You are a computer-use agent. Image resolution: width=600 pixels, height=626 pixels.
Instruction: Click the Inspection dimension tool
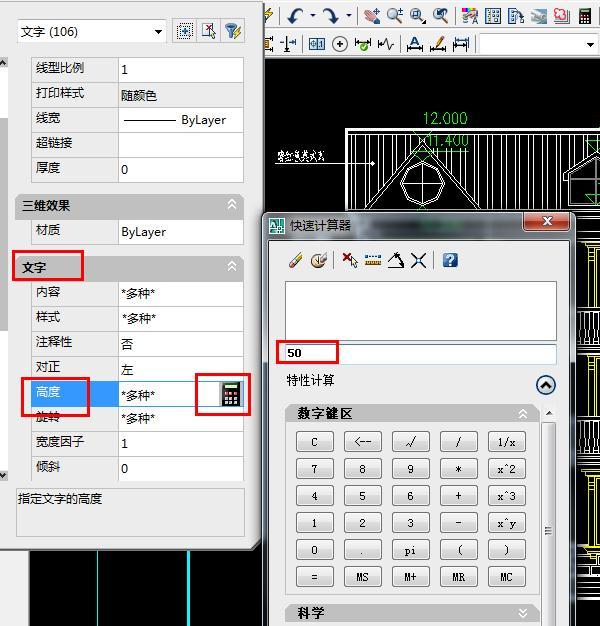click(362, 44)
